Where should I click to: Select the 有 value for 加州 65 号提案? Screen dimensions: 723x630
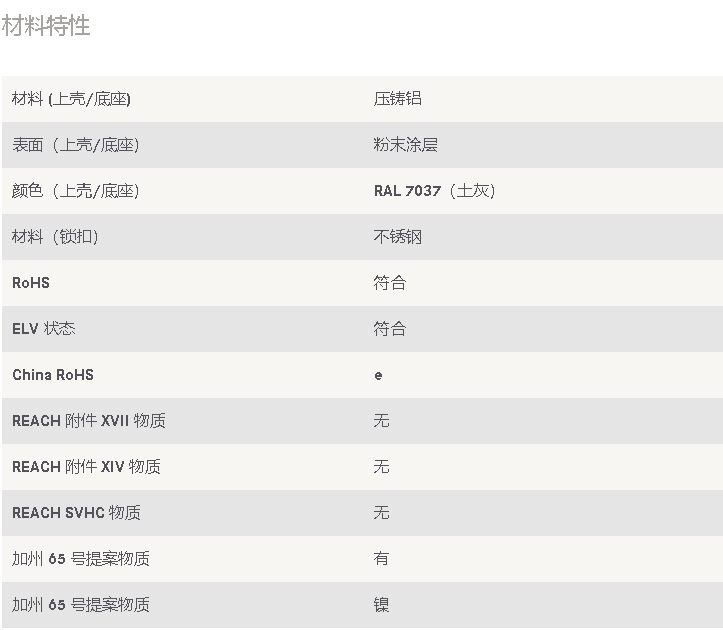(381, 559)
